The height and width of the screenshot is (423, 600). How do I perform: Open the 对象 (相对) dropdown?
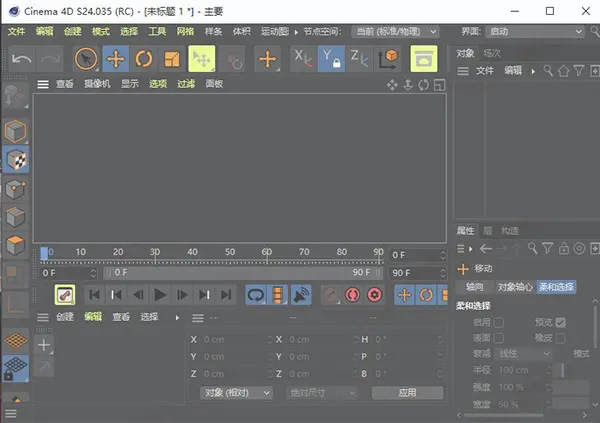[x=236, y=393]
